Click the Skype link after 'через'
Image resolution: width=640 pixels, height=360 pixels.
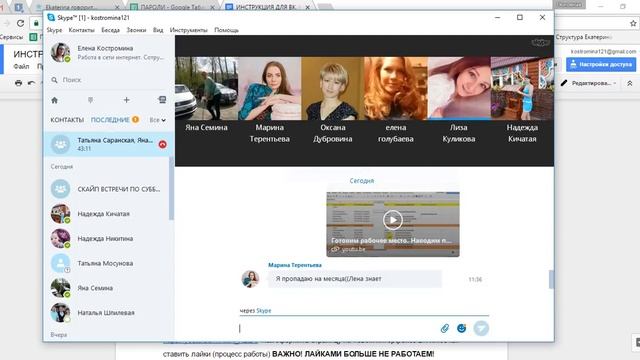coord(264,311)
